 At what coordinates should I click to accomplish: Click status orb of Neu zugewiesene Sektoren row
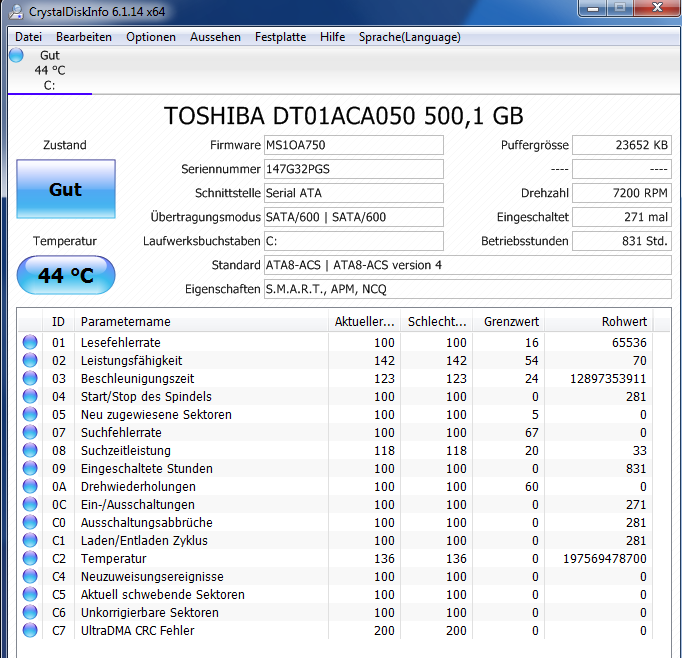[30, 414]
